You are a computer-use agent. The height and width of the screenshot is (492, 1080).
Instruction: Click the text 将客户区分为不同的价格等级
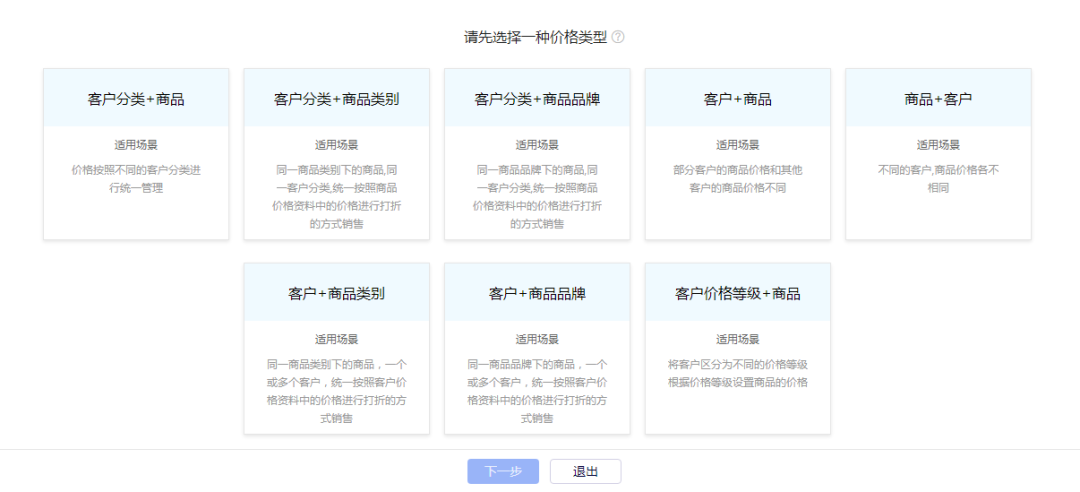tap(738, 365)
